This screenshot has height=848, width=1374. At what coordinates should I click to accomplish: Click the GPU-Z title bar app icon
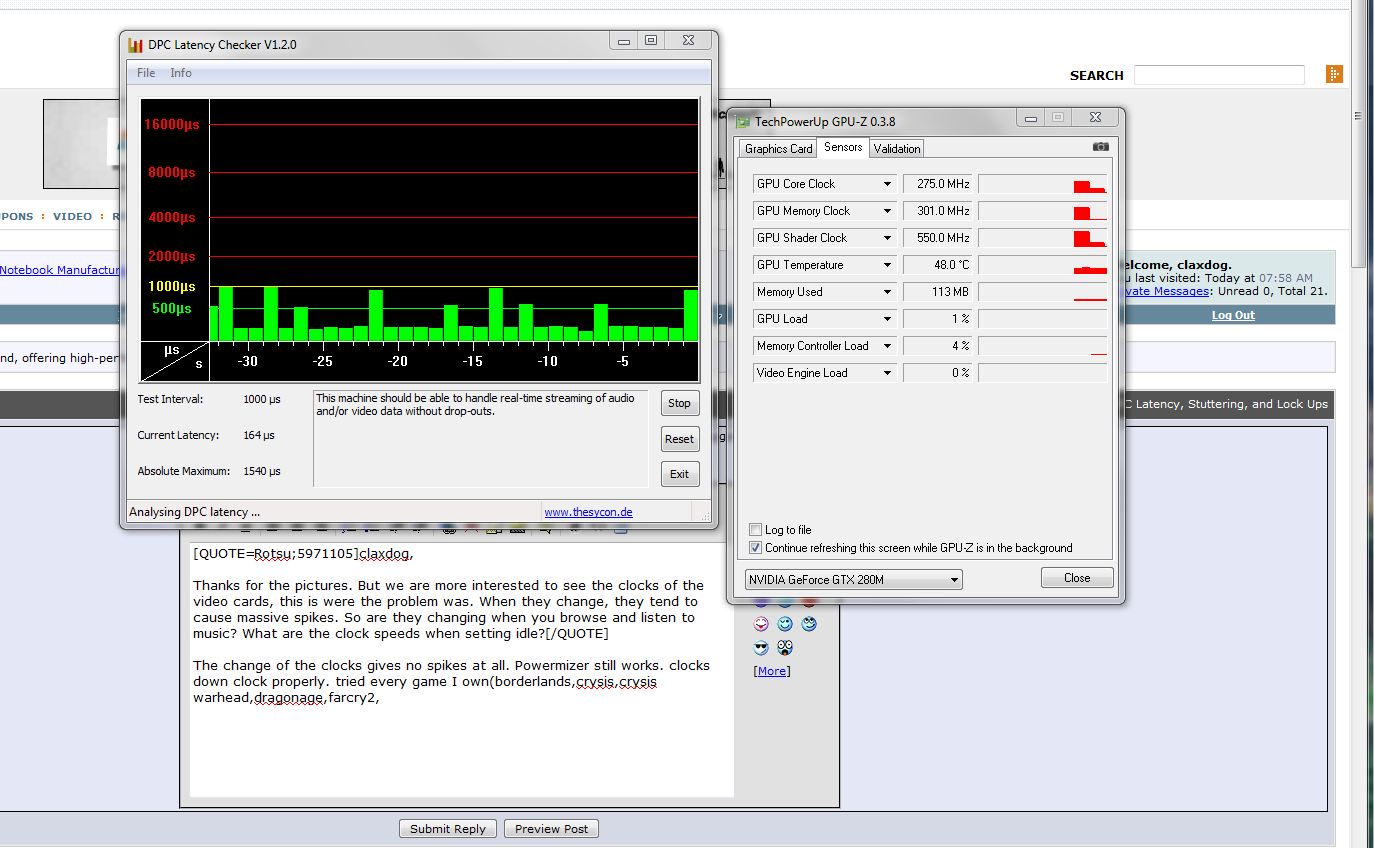(x=742, y=121)
